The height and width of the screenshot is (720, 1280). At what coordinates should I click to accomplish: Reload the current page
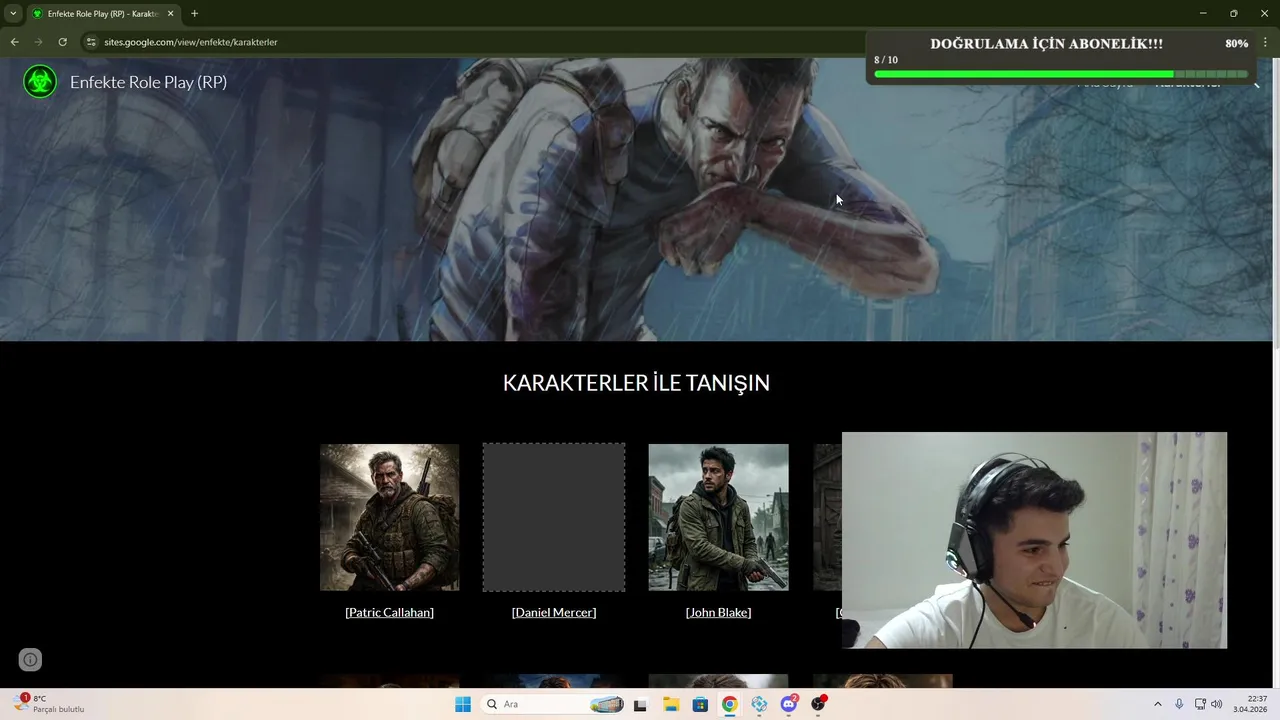[x=62, y=42]
